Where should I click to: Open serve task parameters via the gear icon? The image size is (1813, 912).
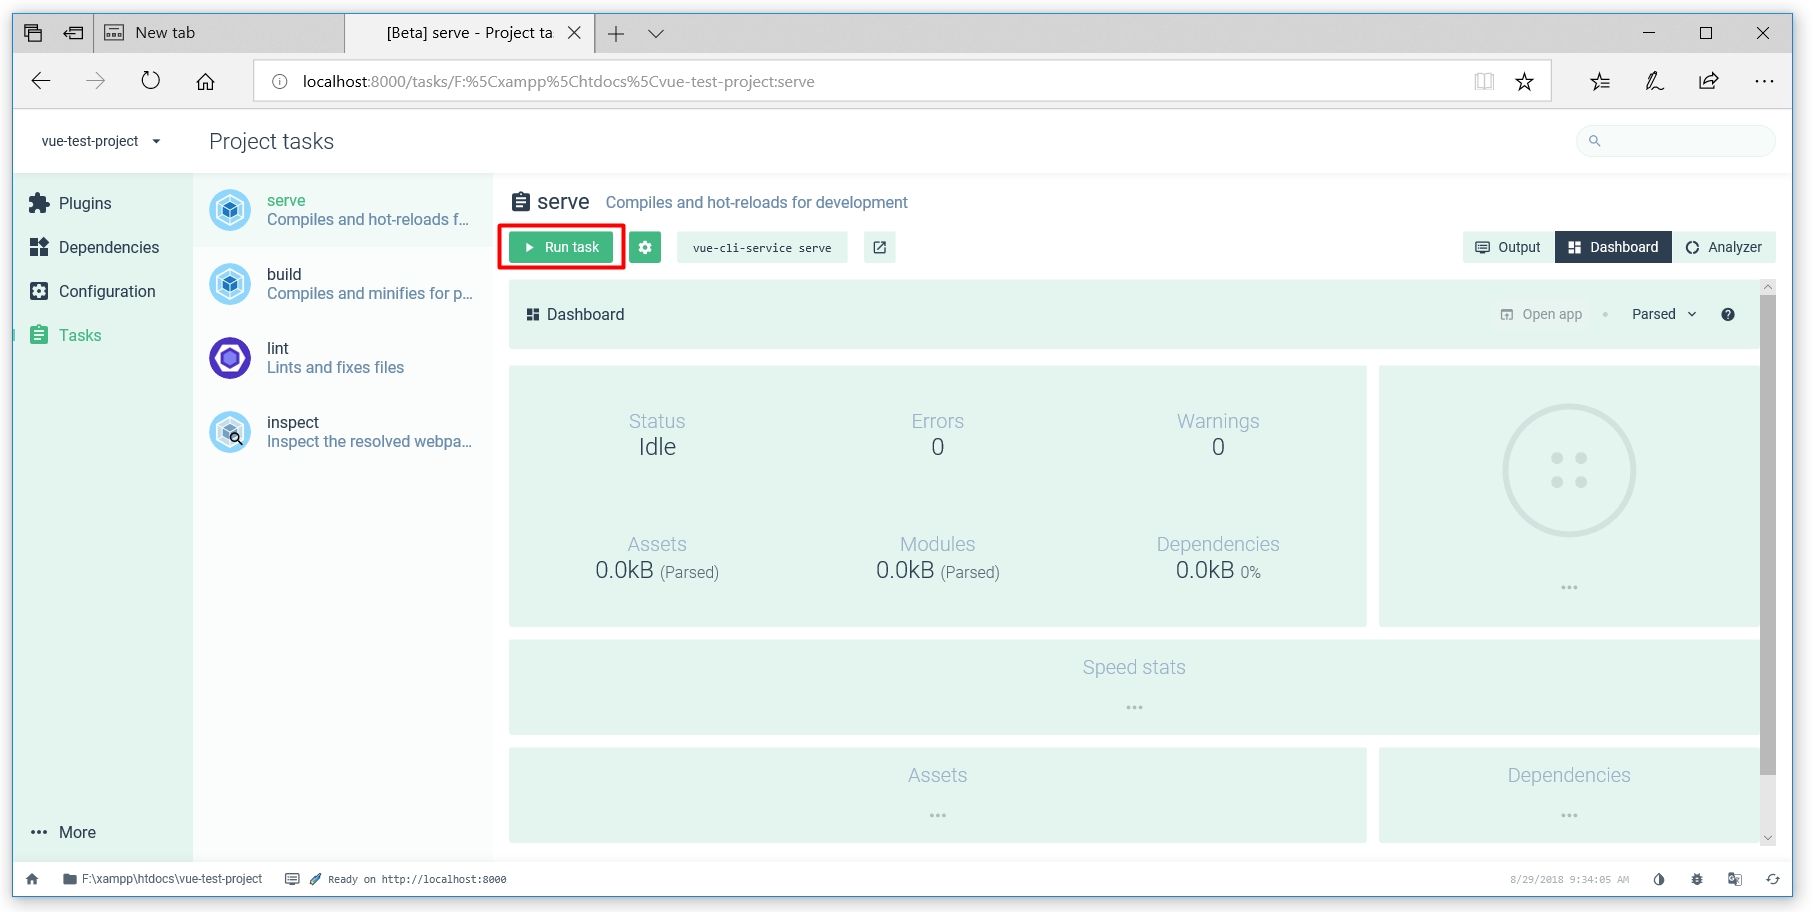(x=645, y=247)
